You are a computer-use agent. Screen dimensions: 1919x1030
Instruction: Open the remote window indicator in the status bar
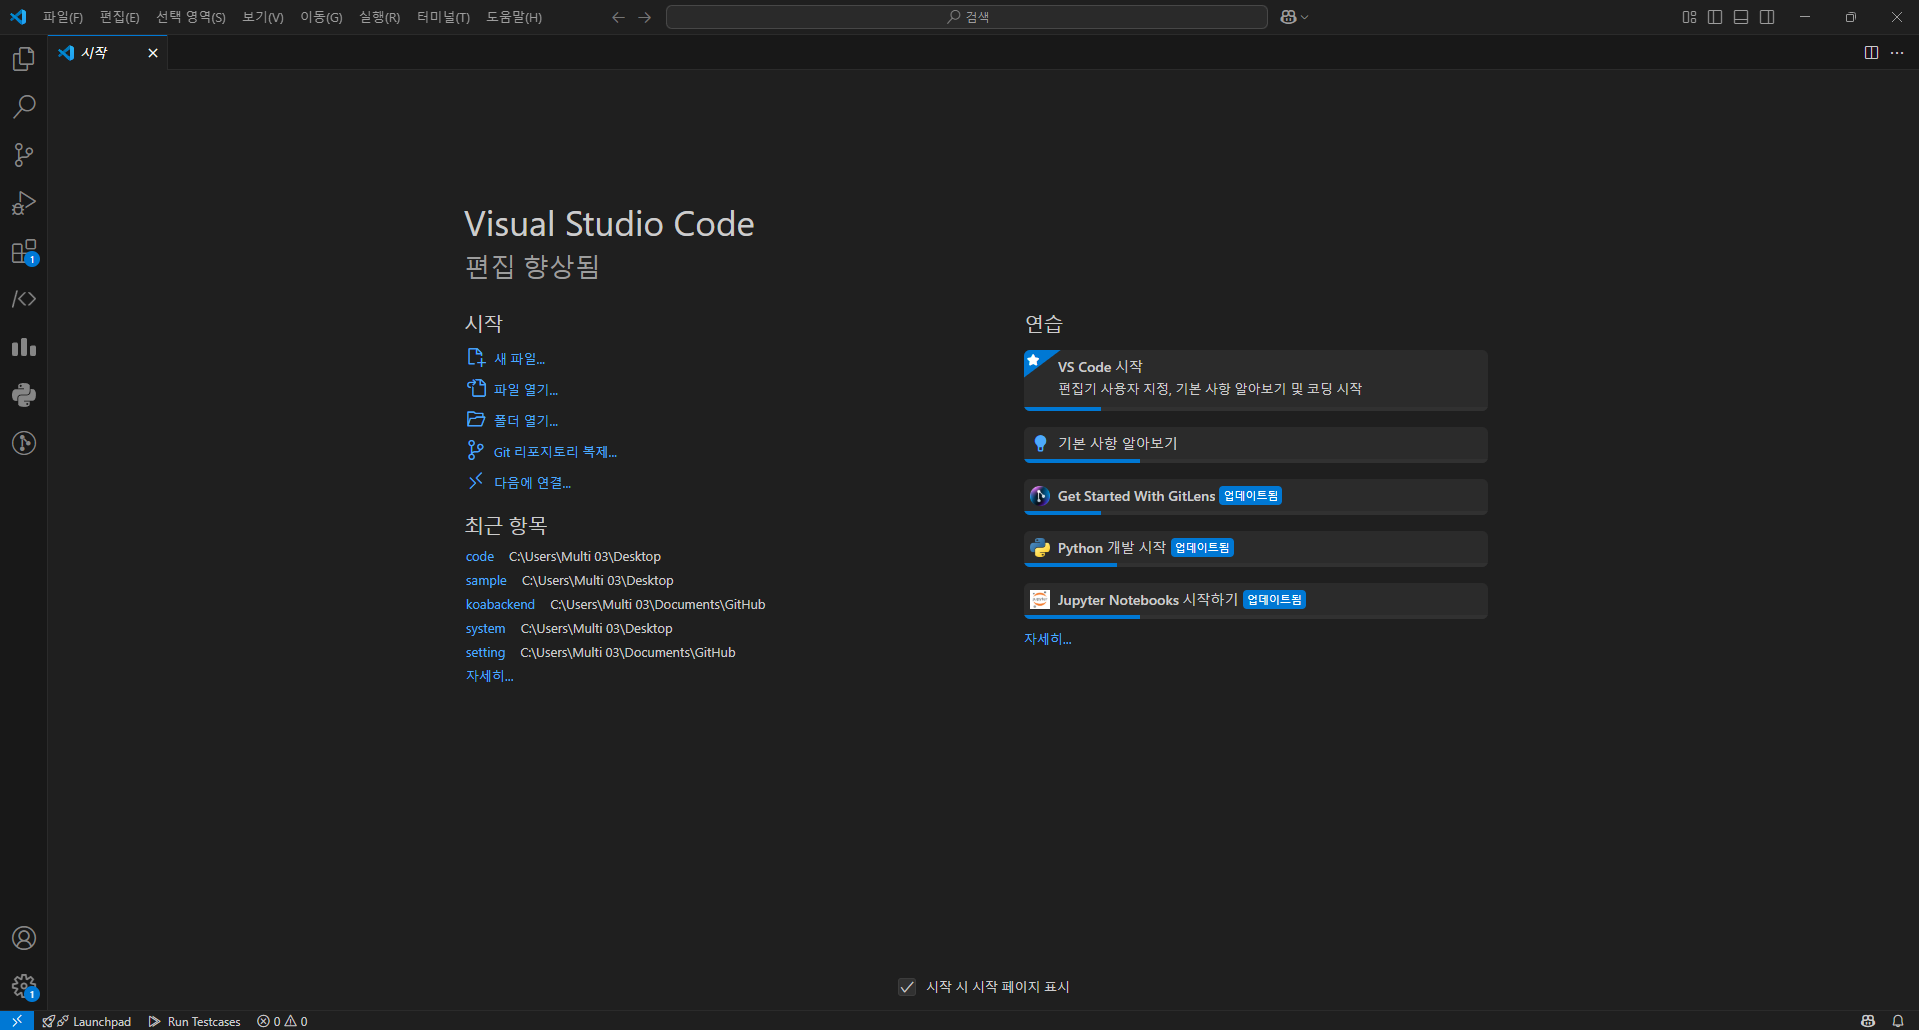tap(17, 1021)
